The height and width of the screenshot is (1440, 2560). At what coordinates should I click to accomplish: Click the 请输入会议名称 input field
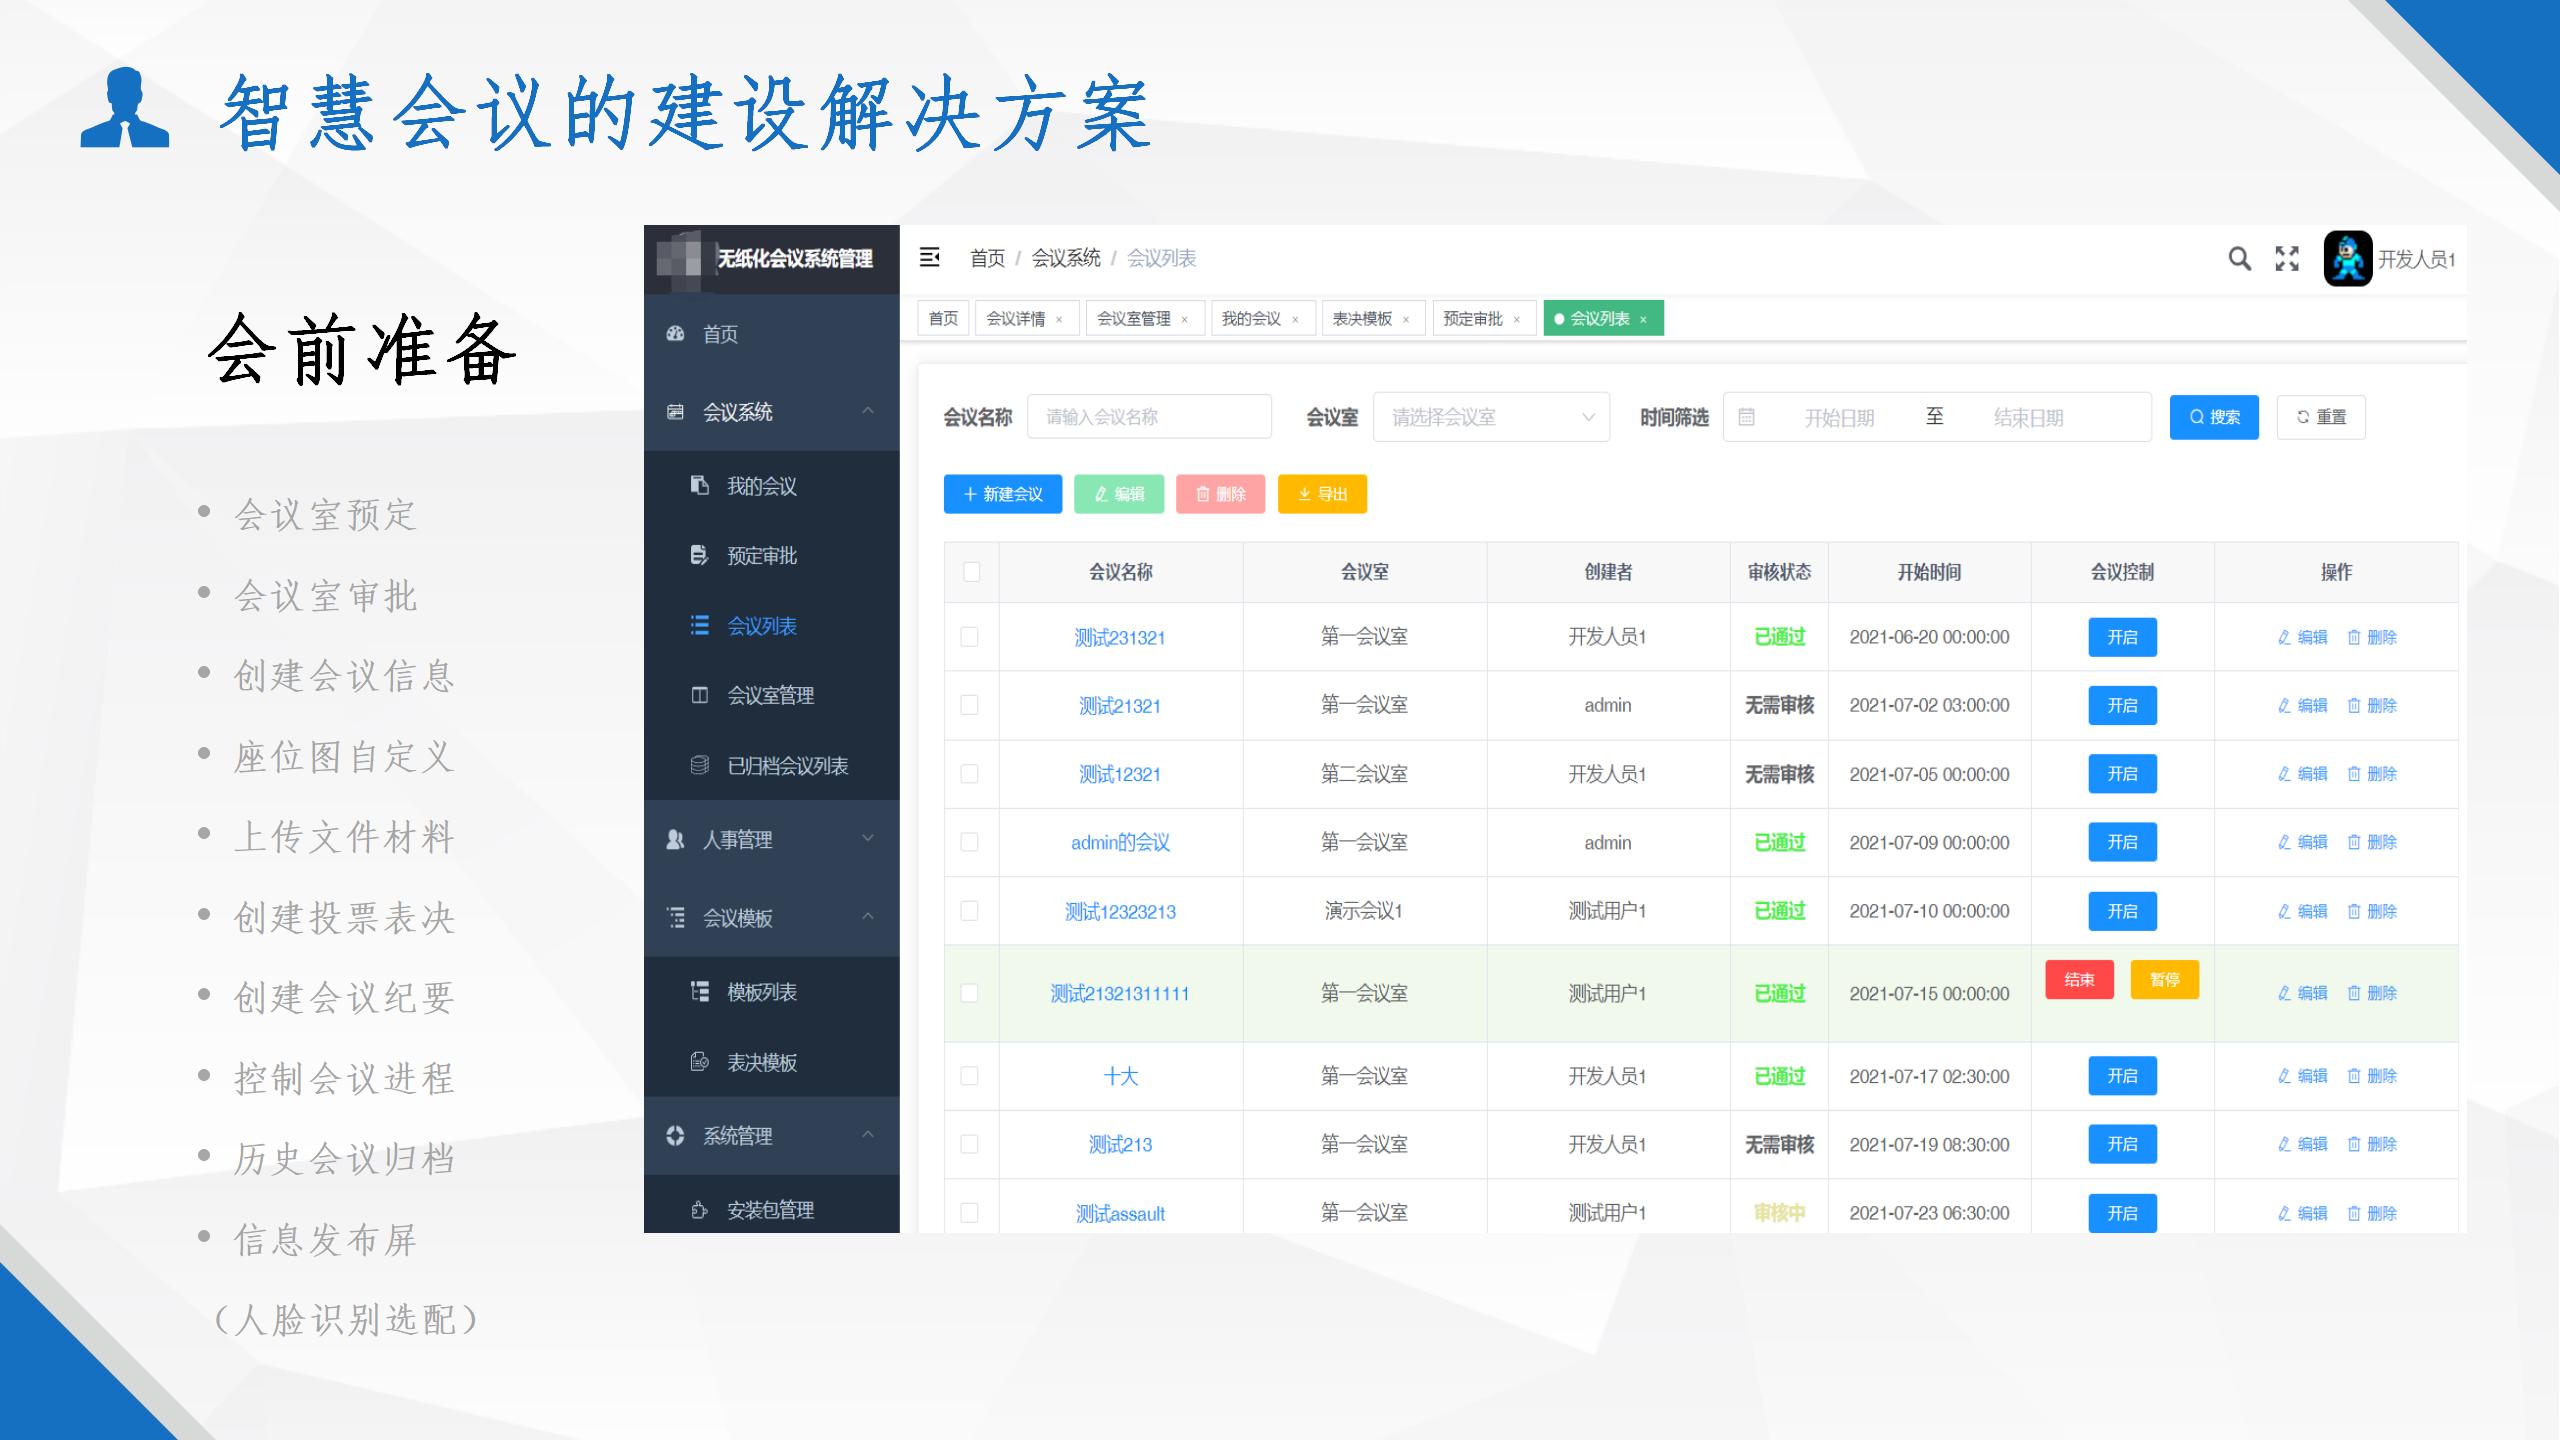[1148, 417]
